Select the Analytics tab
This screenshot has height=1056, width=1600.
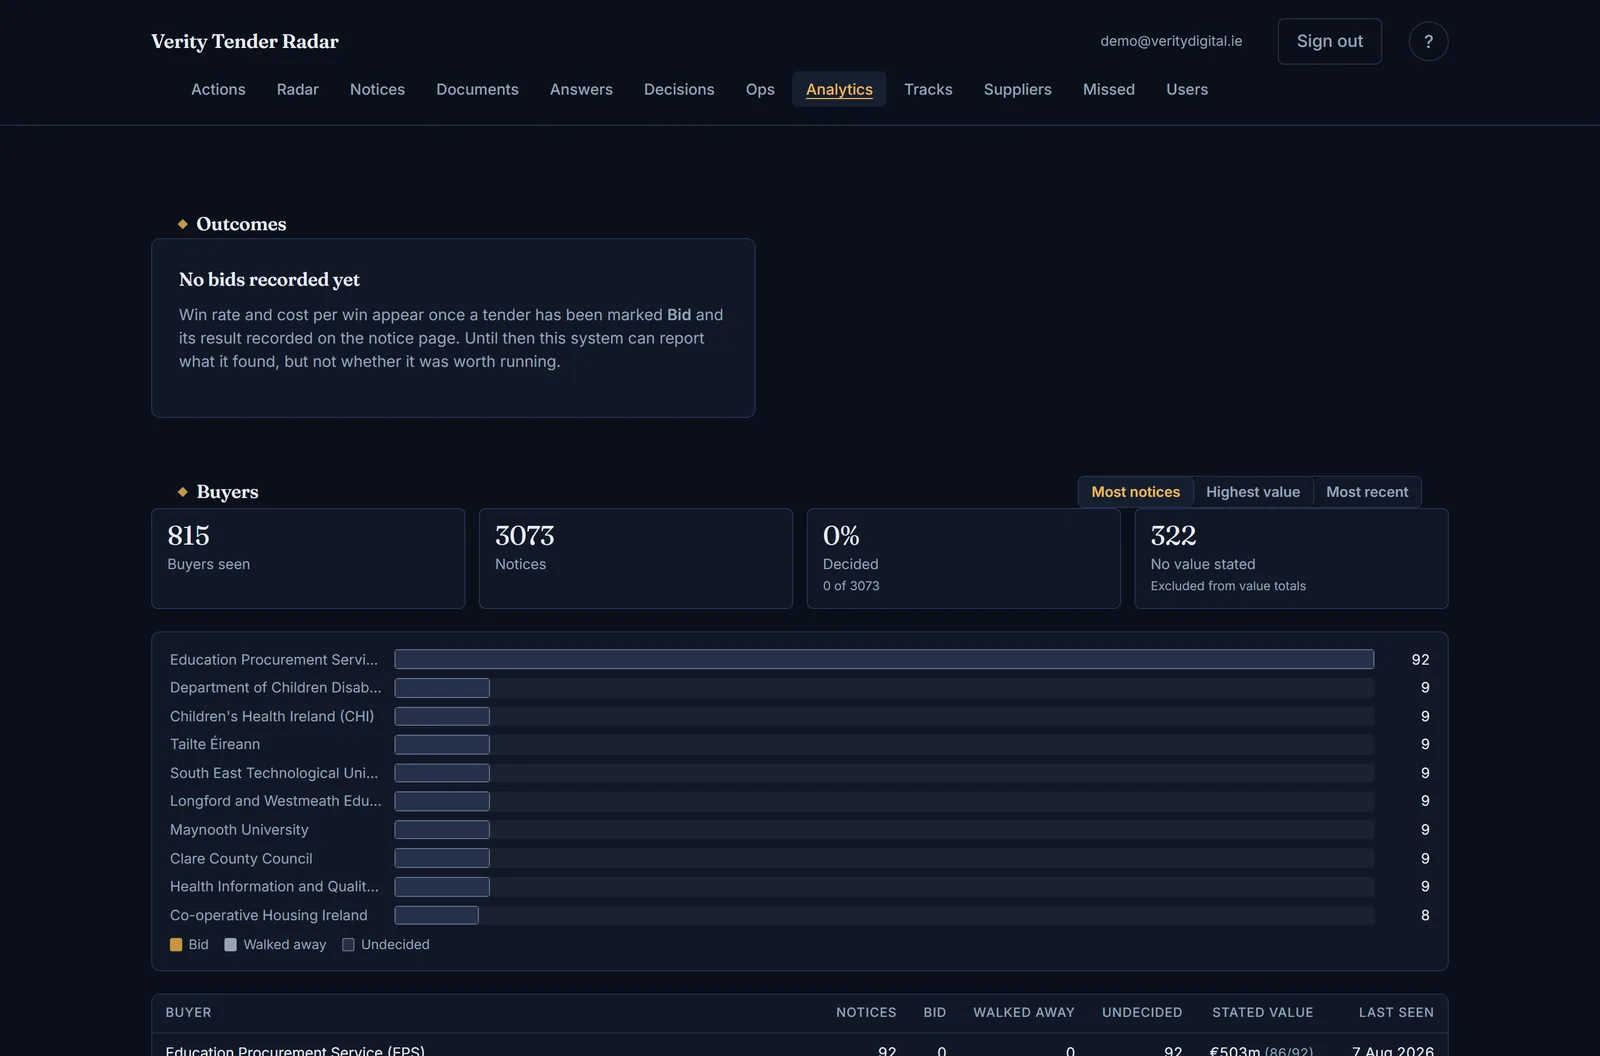pos(839,89)
